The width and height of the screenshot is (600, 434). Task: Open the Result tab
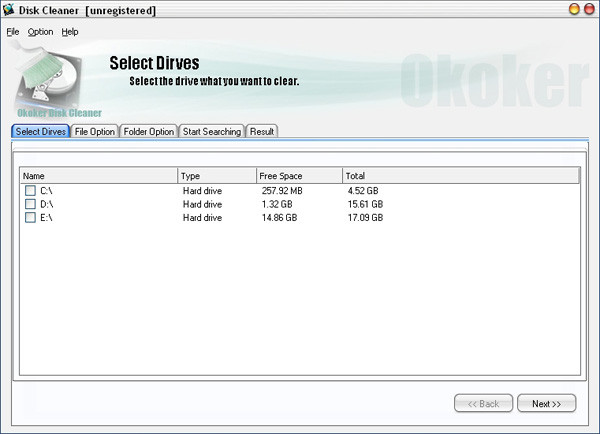[x=262, y=131]
